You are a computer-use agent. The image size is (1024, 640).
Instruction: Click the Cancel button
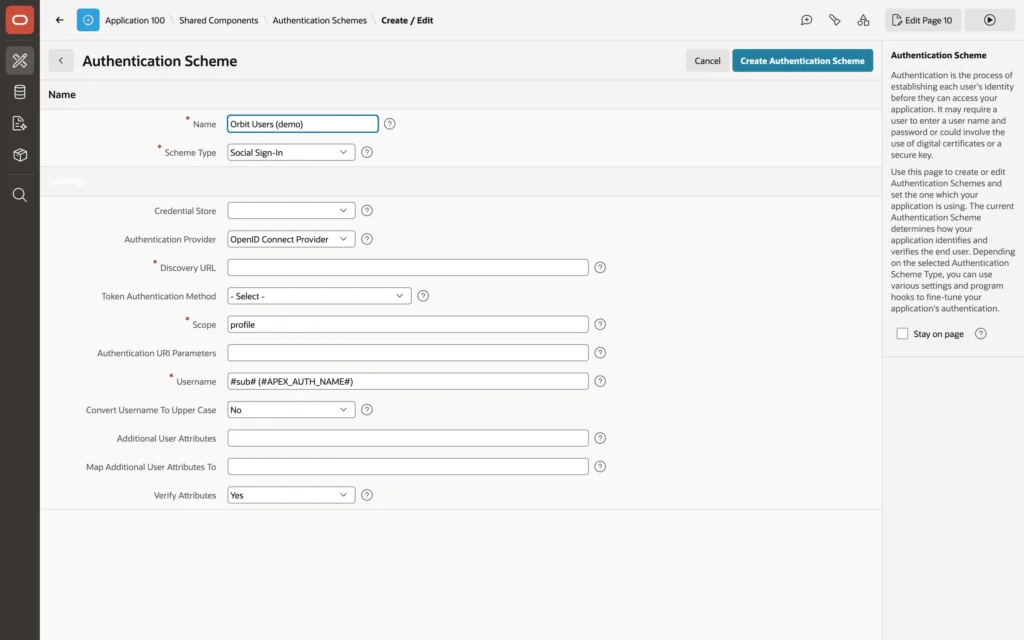(x=707, y=61)
